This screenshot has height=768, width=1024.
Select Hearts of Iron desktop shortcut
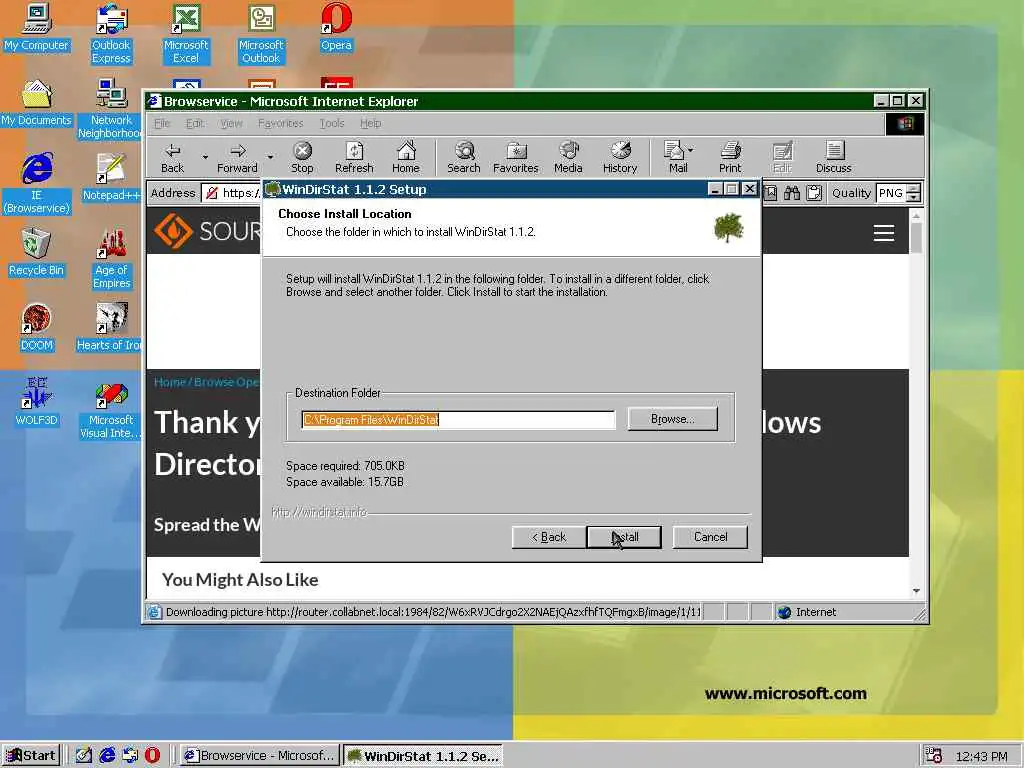pyautogui.click(x=110, y=328)
